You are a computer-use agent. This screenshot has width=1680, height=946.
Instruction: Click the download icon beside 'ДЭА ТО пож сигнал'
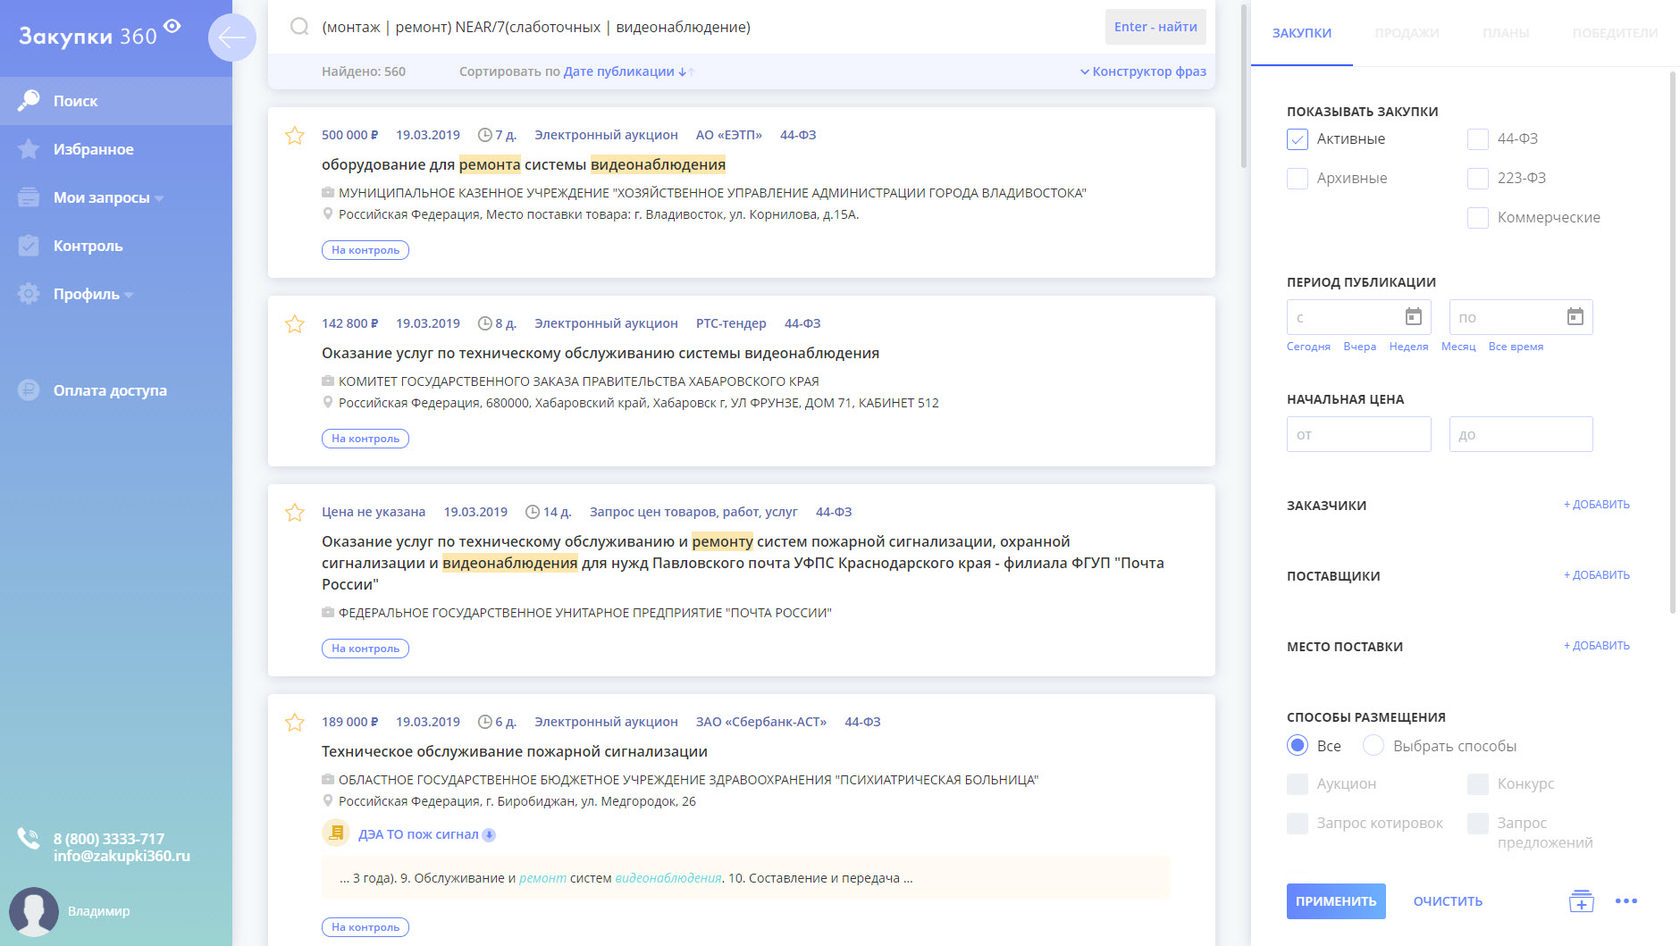(x=489, y=835)
